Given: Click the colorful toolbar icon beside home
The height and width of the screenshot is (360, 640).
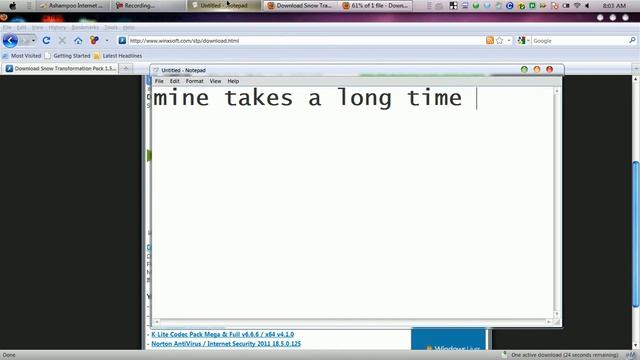Looking at the screenshot, I should pos(94,40).
